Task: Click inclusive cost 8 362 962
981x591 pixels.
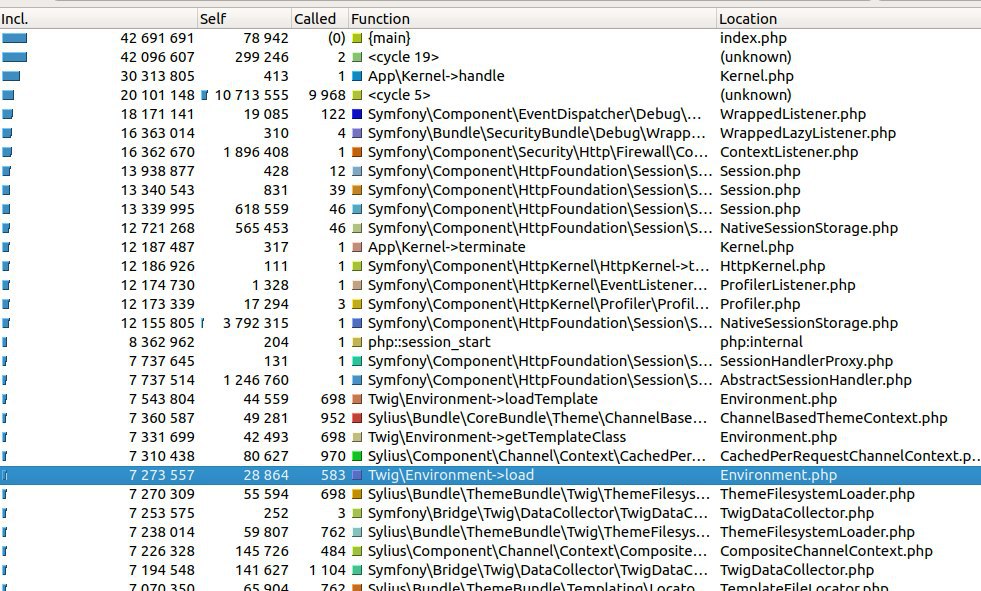Action: (161, 342)
